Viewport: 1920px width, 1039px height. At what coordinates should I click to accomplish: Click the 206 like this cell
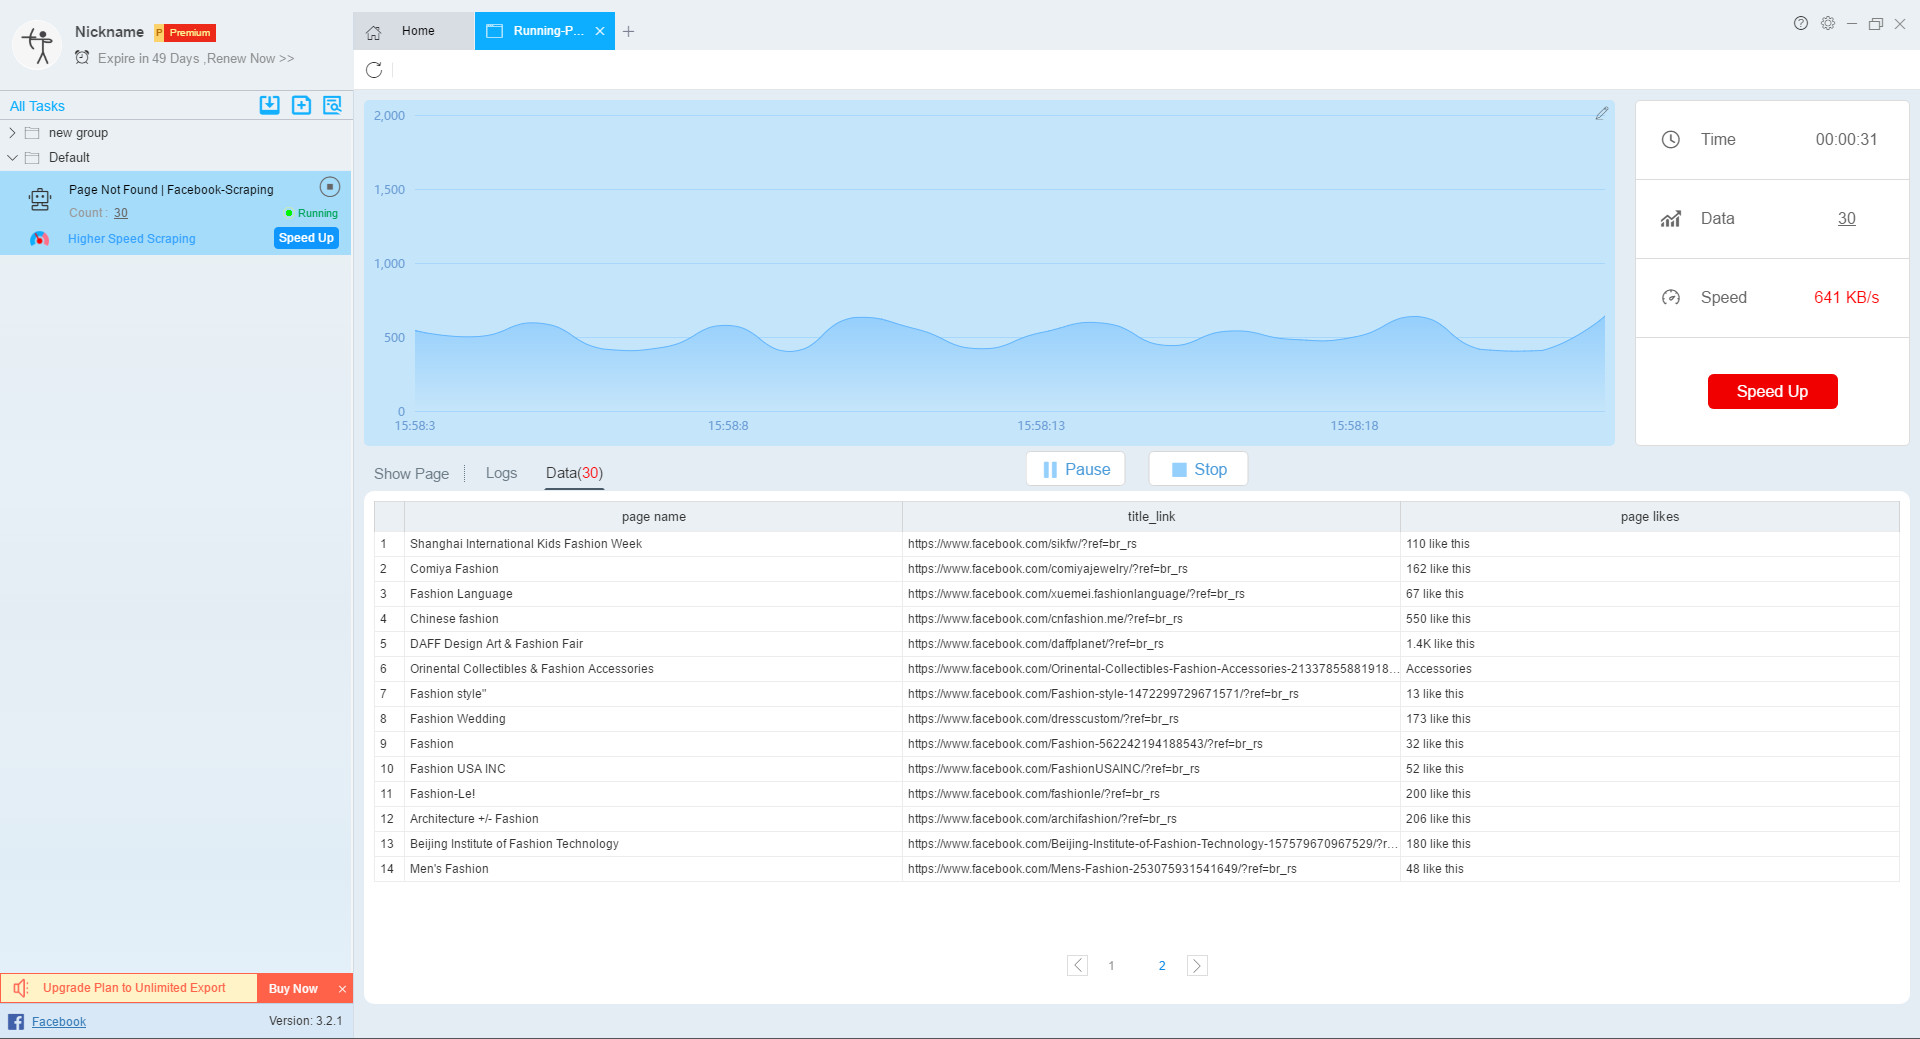point(1650,819)
